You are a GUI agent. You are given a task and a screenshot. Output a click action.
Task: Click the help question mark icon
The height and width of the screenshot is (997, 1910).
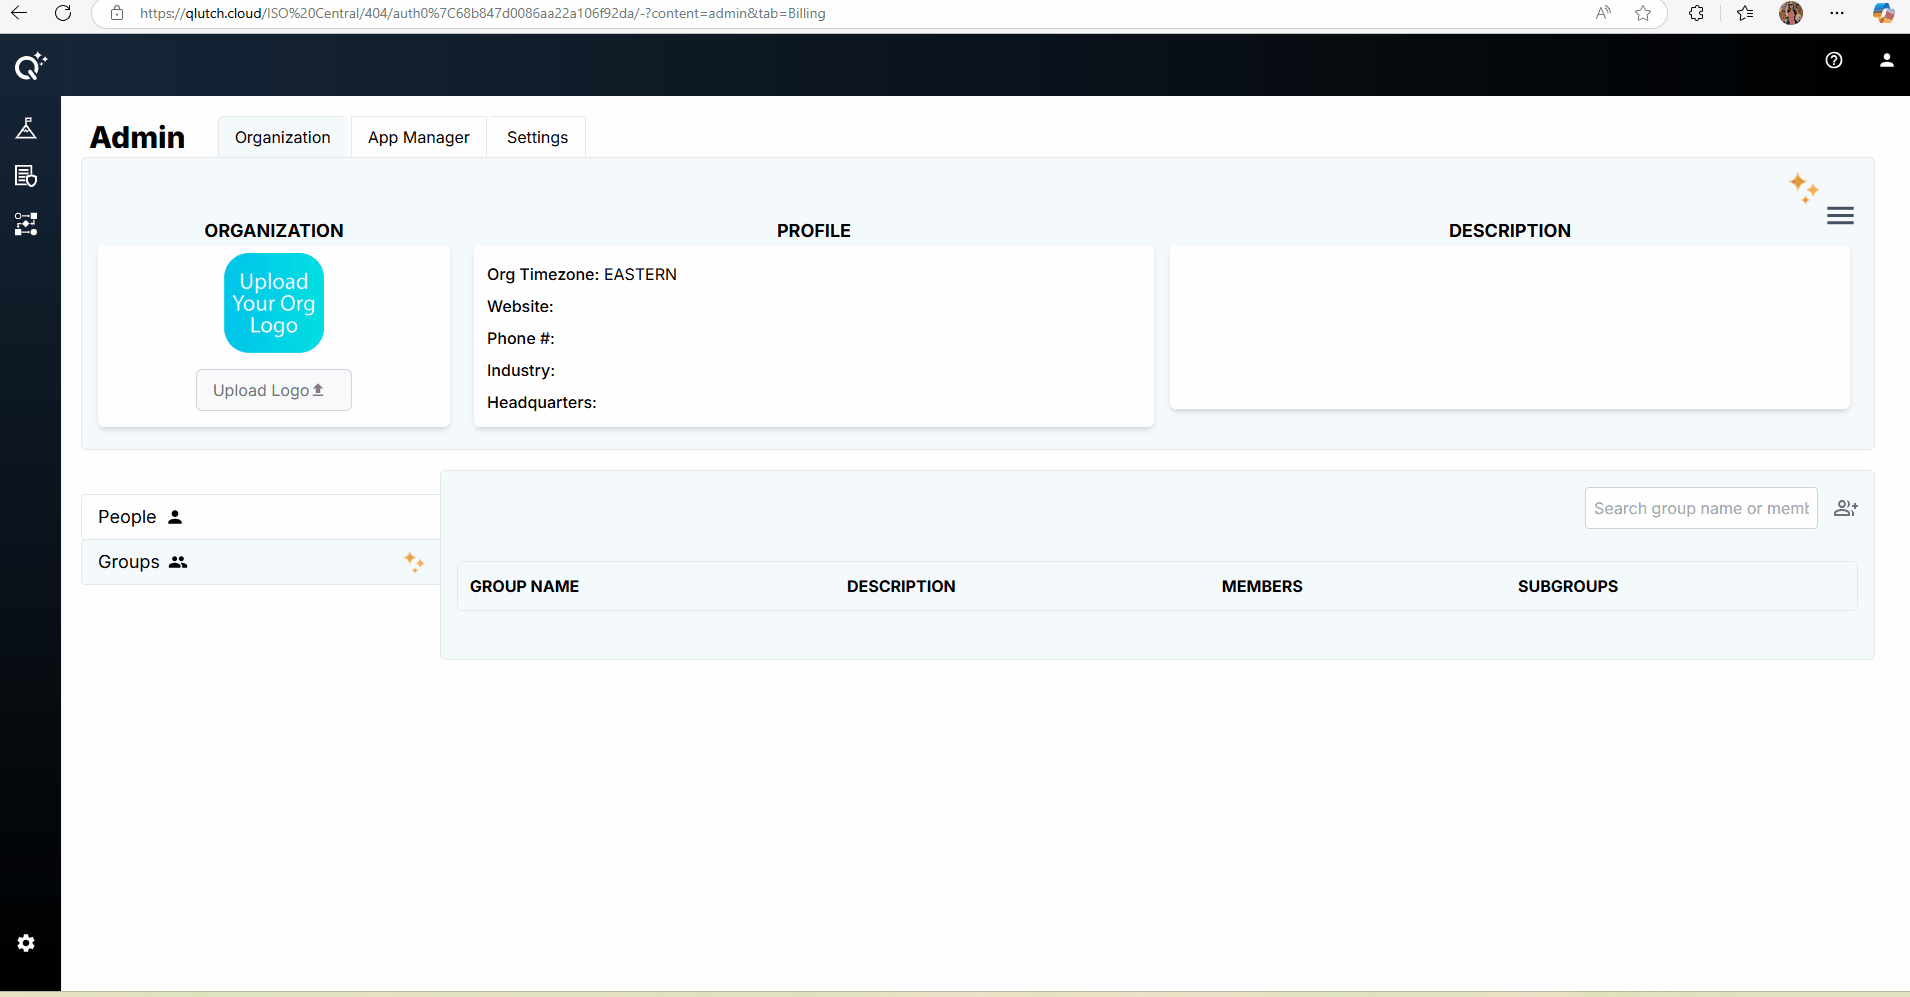point(1833,60)
